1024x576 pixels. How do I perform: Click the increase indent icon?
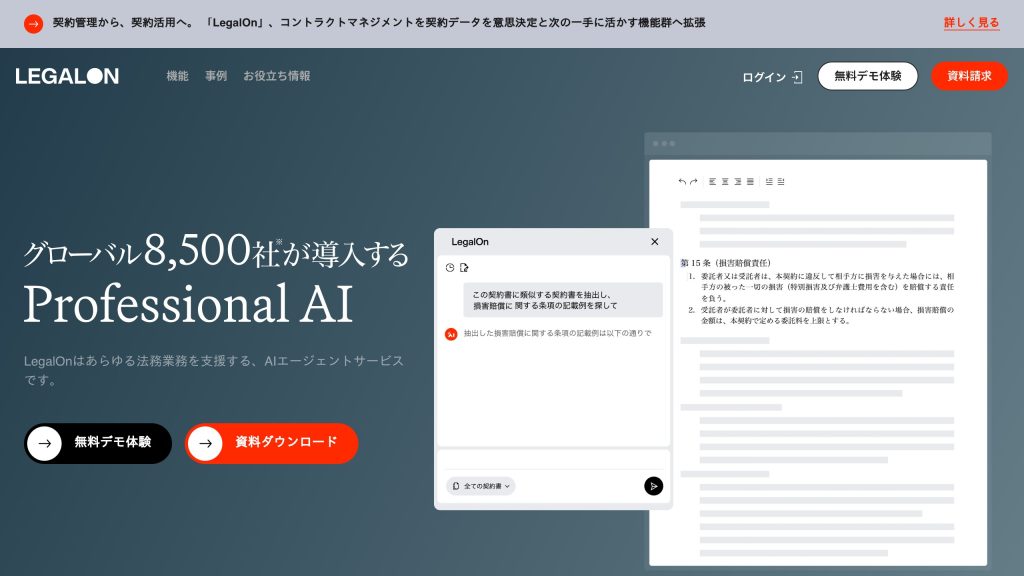click(781, 182)
